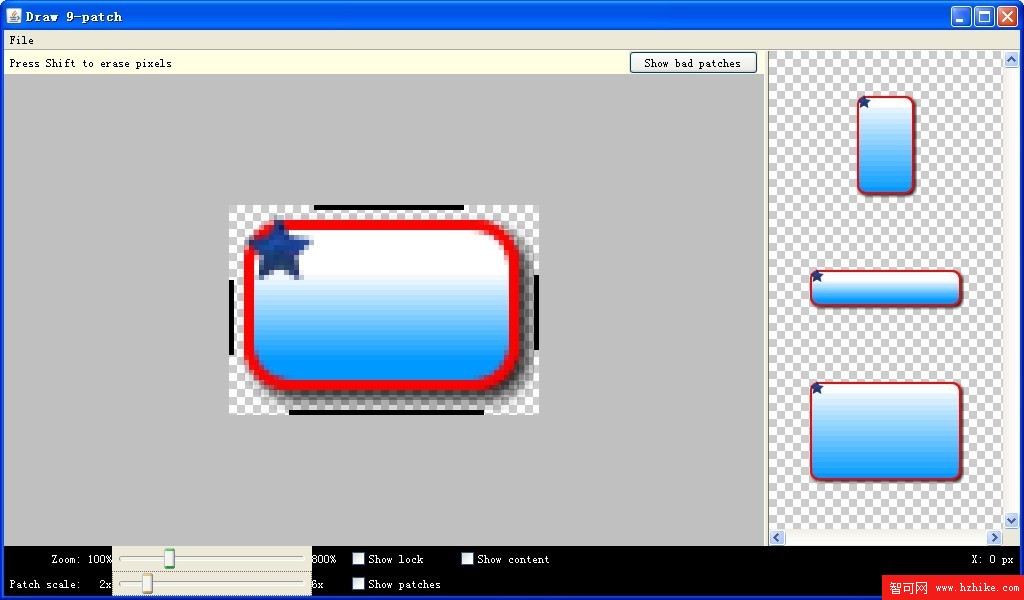Select the horizontally stretched preview thumbnail
The image size is (1024, 600).
[x=886, y=288]
